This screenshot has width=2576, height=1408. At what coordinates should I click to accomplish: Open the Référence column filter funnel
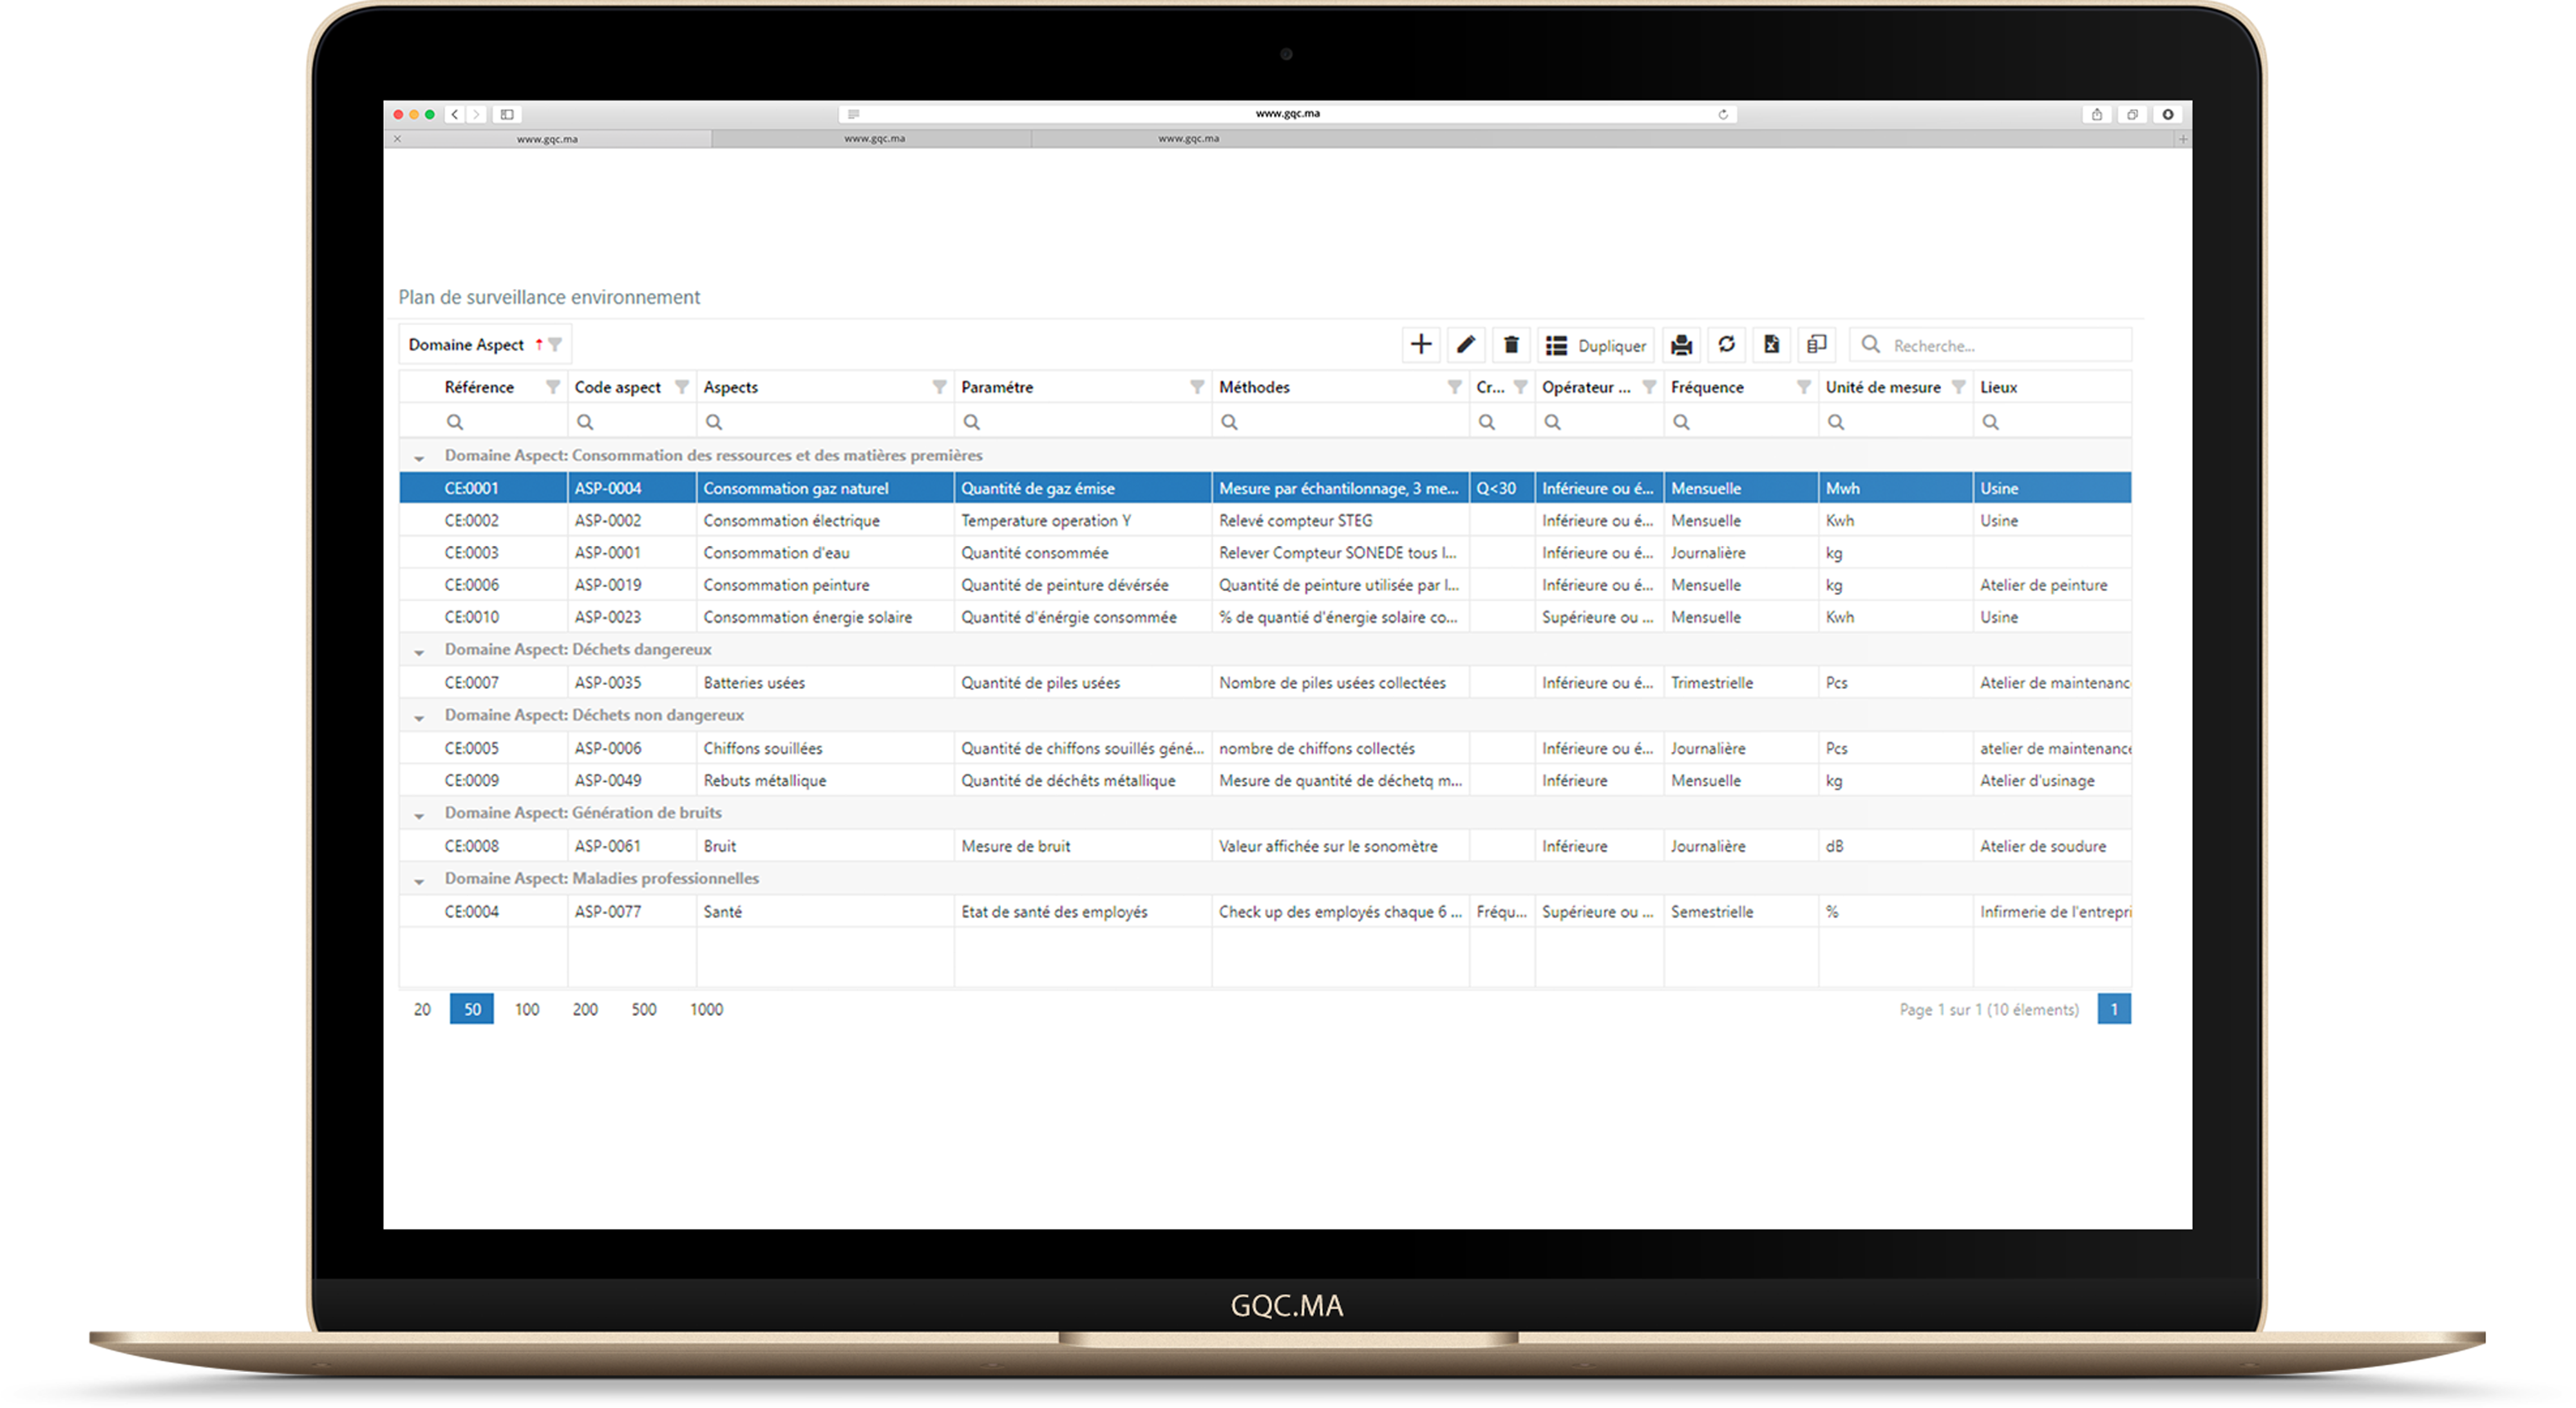pos(552,387)
